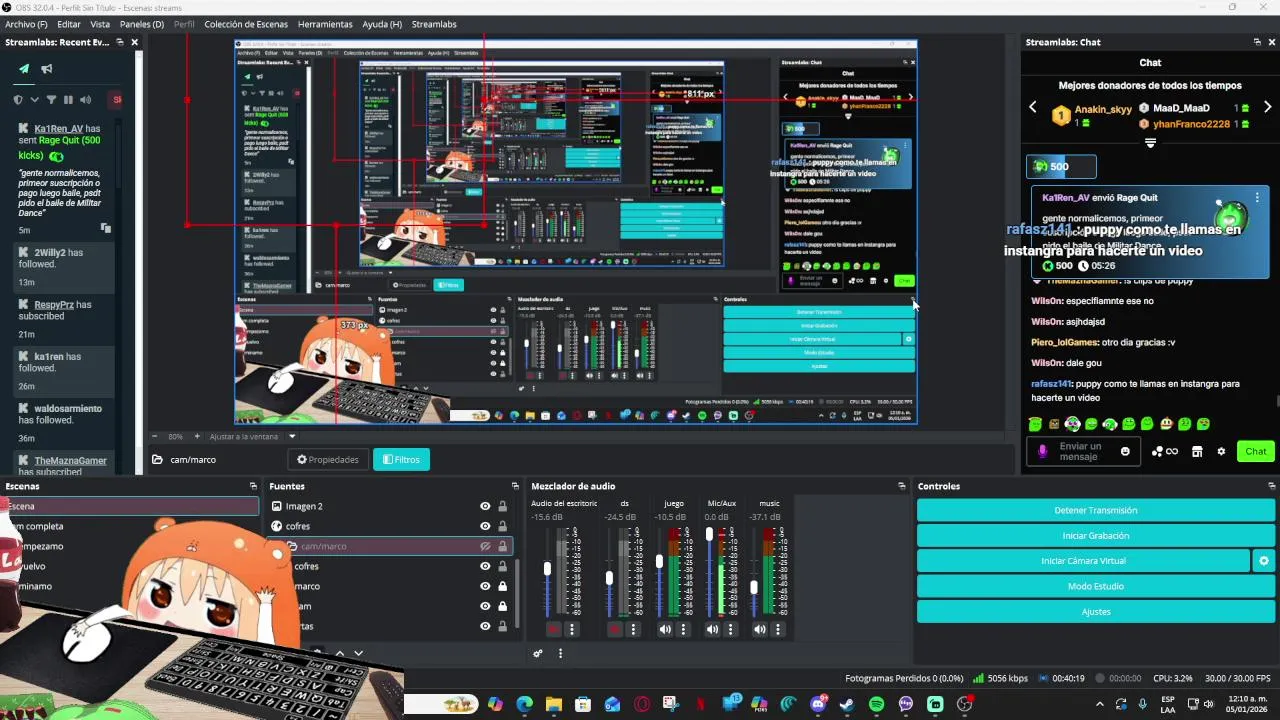
Task: Open the Ajustar a la ventana dropdown
Action: click(292, 437)
